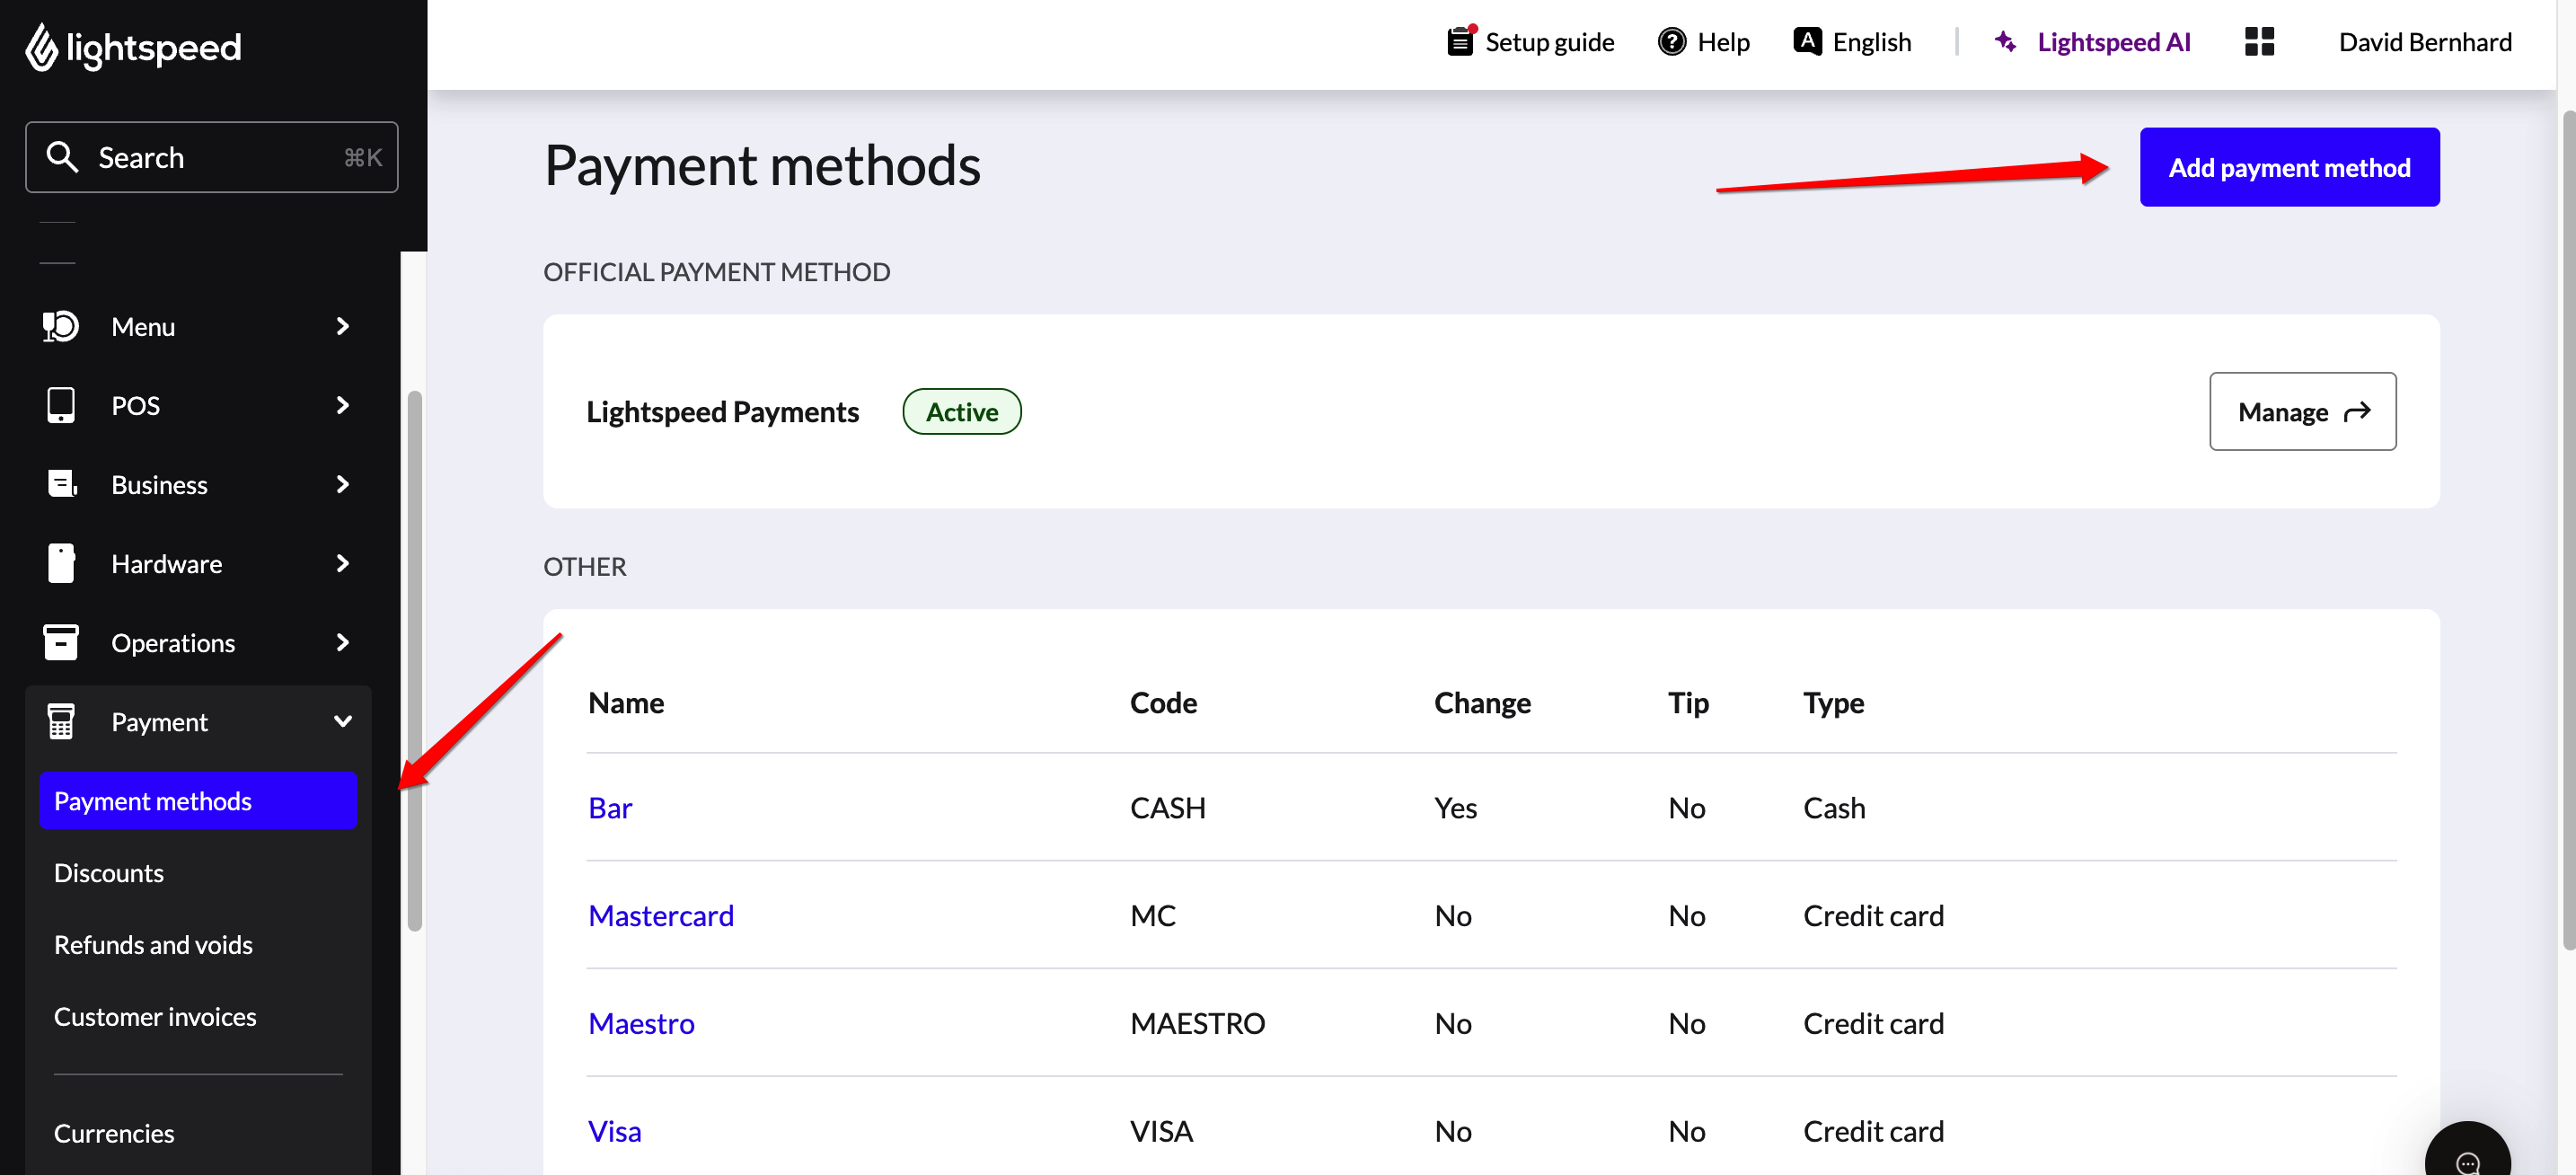Open the Maestro payment method link
This screenshot has width=2576, height=1175.
pos(641,1023)
